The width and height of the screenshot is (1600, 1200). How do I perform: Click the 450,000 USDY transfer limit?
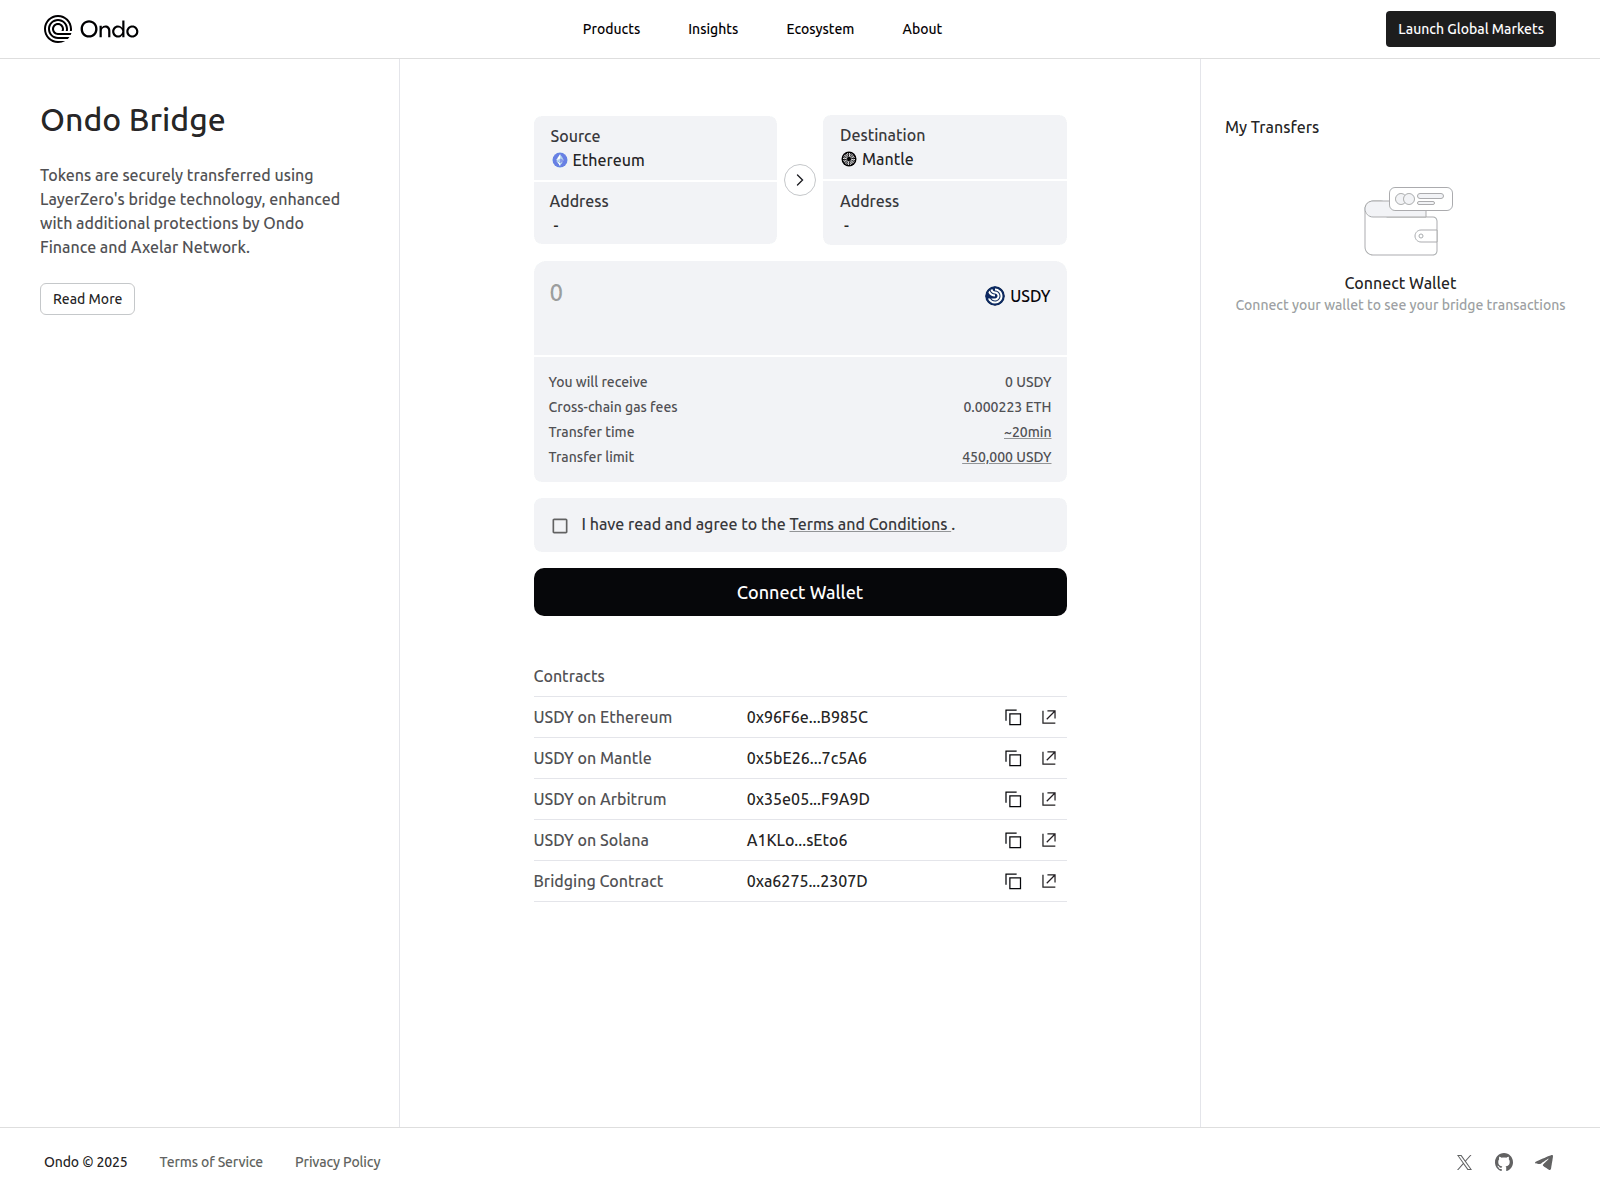[x=1006, y=457]
